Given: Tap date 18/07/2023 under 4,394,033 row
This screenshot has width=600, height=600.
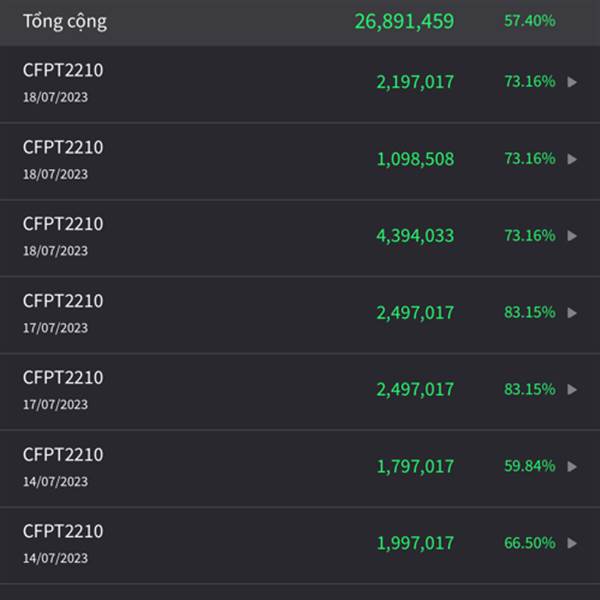Looking at the screenshot, I should (55, 251).
